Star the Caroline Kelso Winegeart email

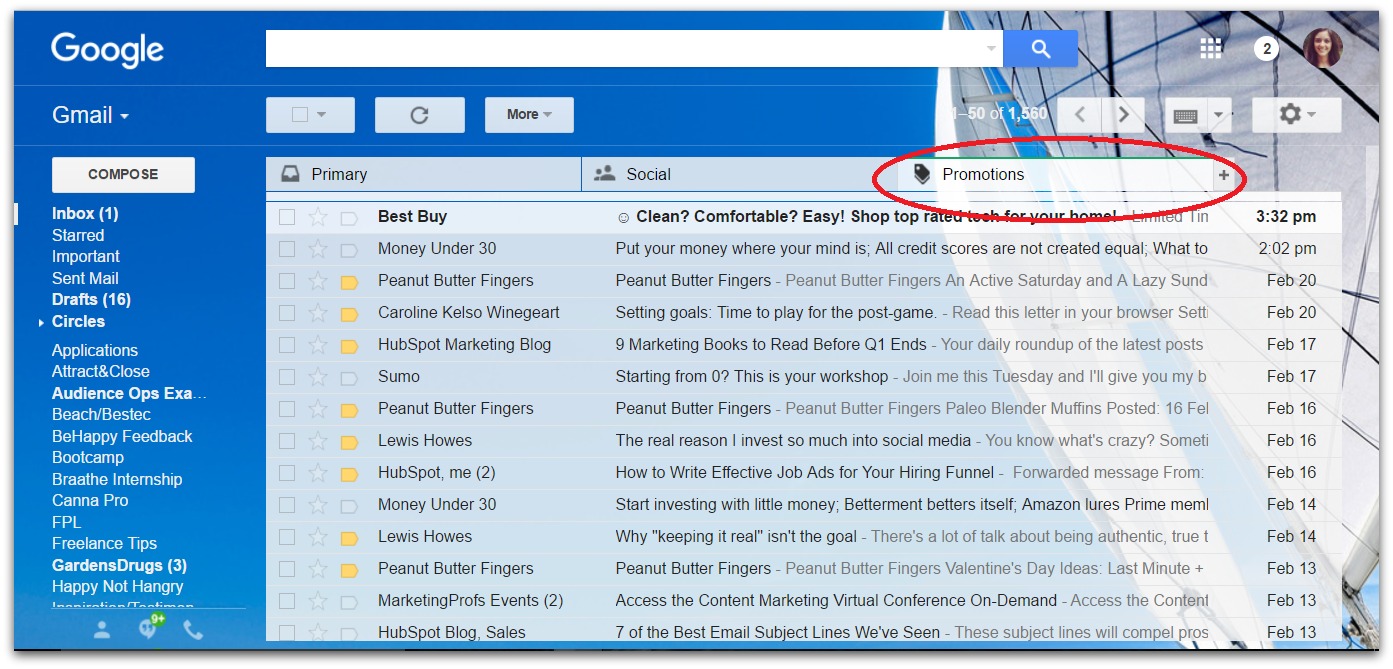(318, 313)
